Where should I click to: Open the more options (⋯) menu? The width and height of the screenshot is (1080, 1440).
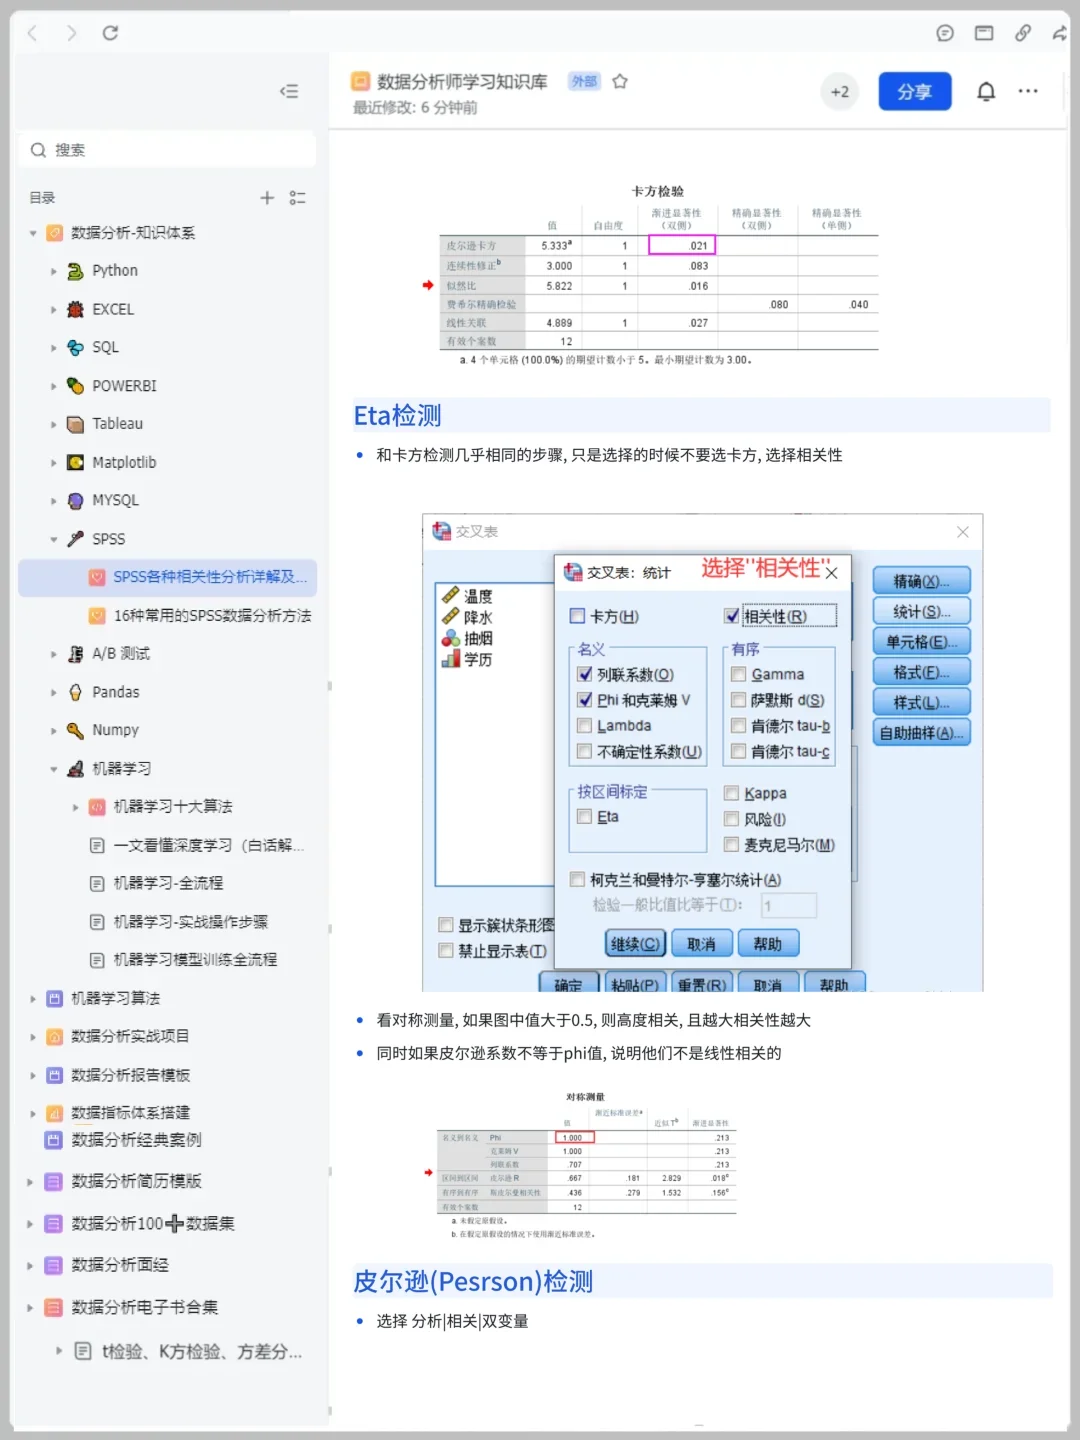coord(1028,91)
